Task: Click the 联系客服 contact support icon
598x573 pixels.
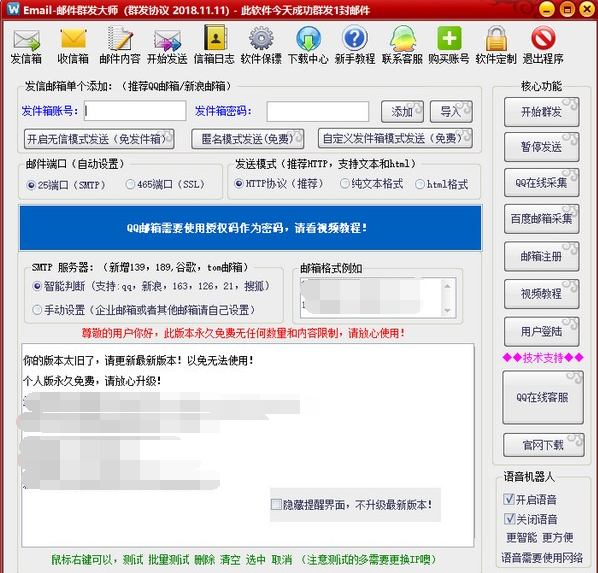Action: 402,45
